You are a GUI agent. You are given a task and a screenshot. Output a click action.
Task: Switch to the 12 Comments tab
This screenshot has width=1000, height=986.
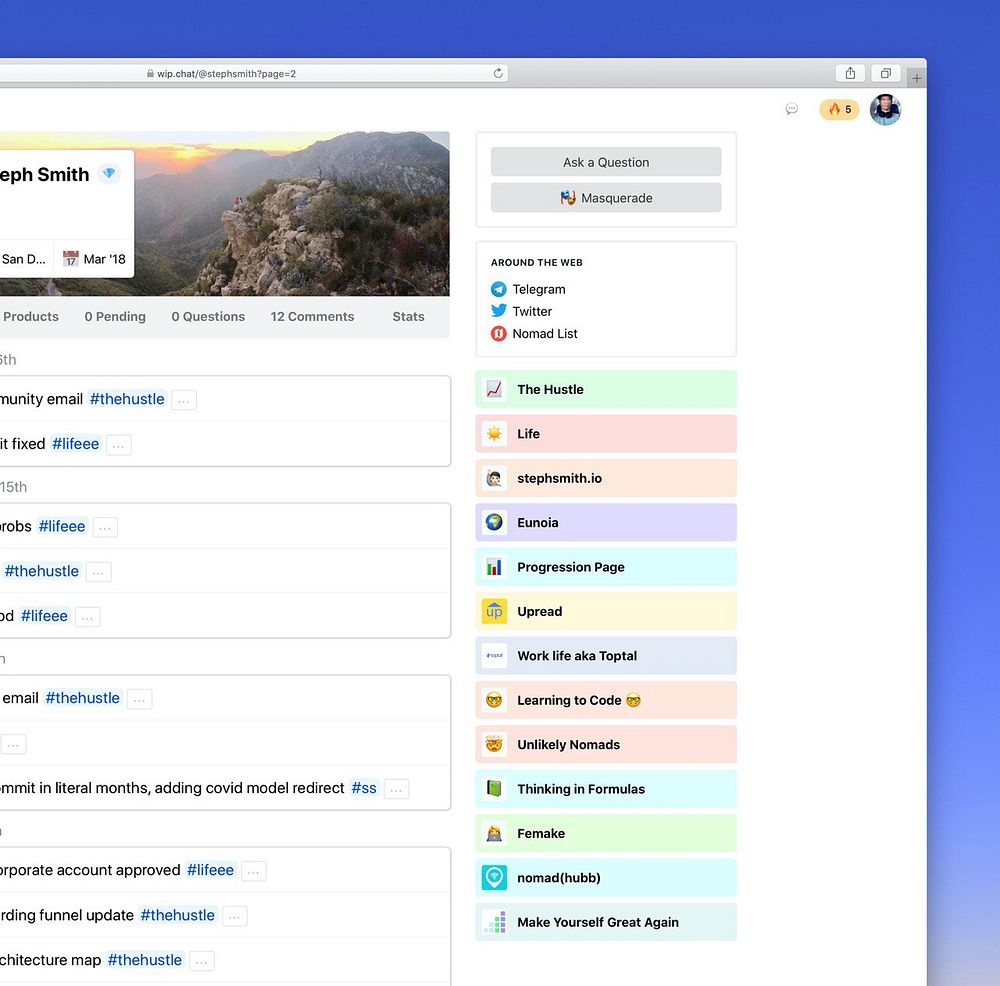point(312,316)
